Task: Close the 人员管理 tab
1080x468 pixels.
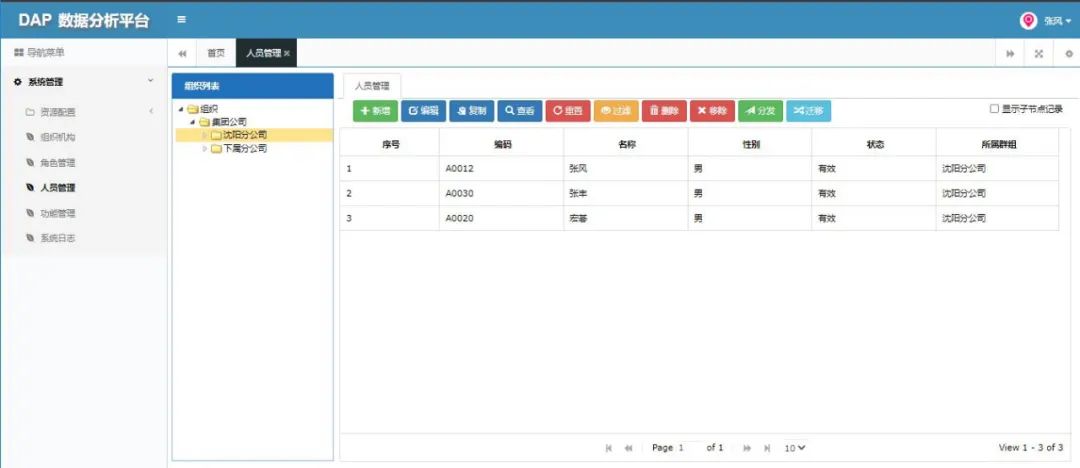Action: click(x=287, y=54)
